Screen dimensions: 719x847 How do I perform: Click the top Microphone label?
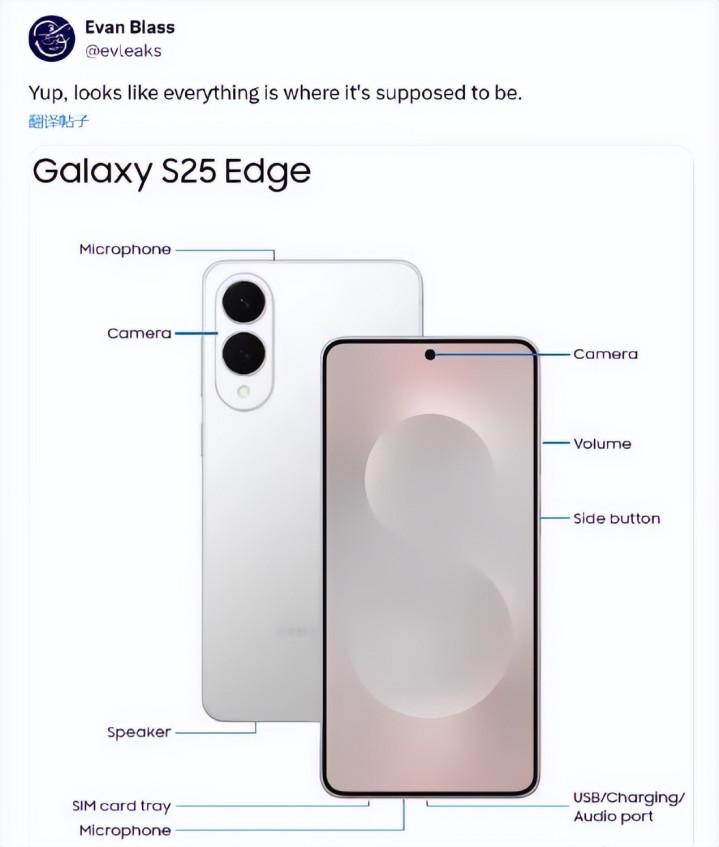coord(125,250)
